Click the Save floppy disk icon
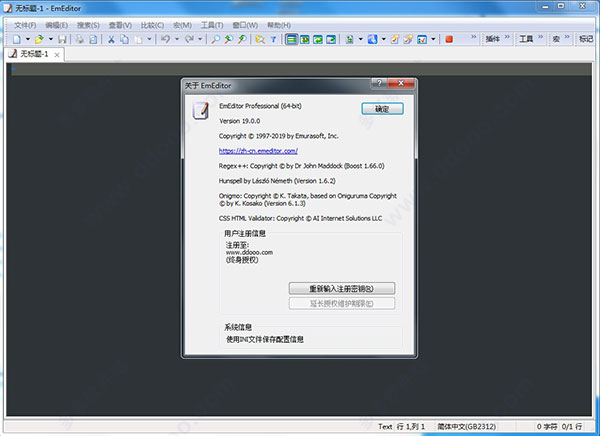This screenshot has height=436, width=600. coord(62,39)
